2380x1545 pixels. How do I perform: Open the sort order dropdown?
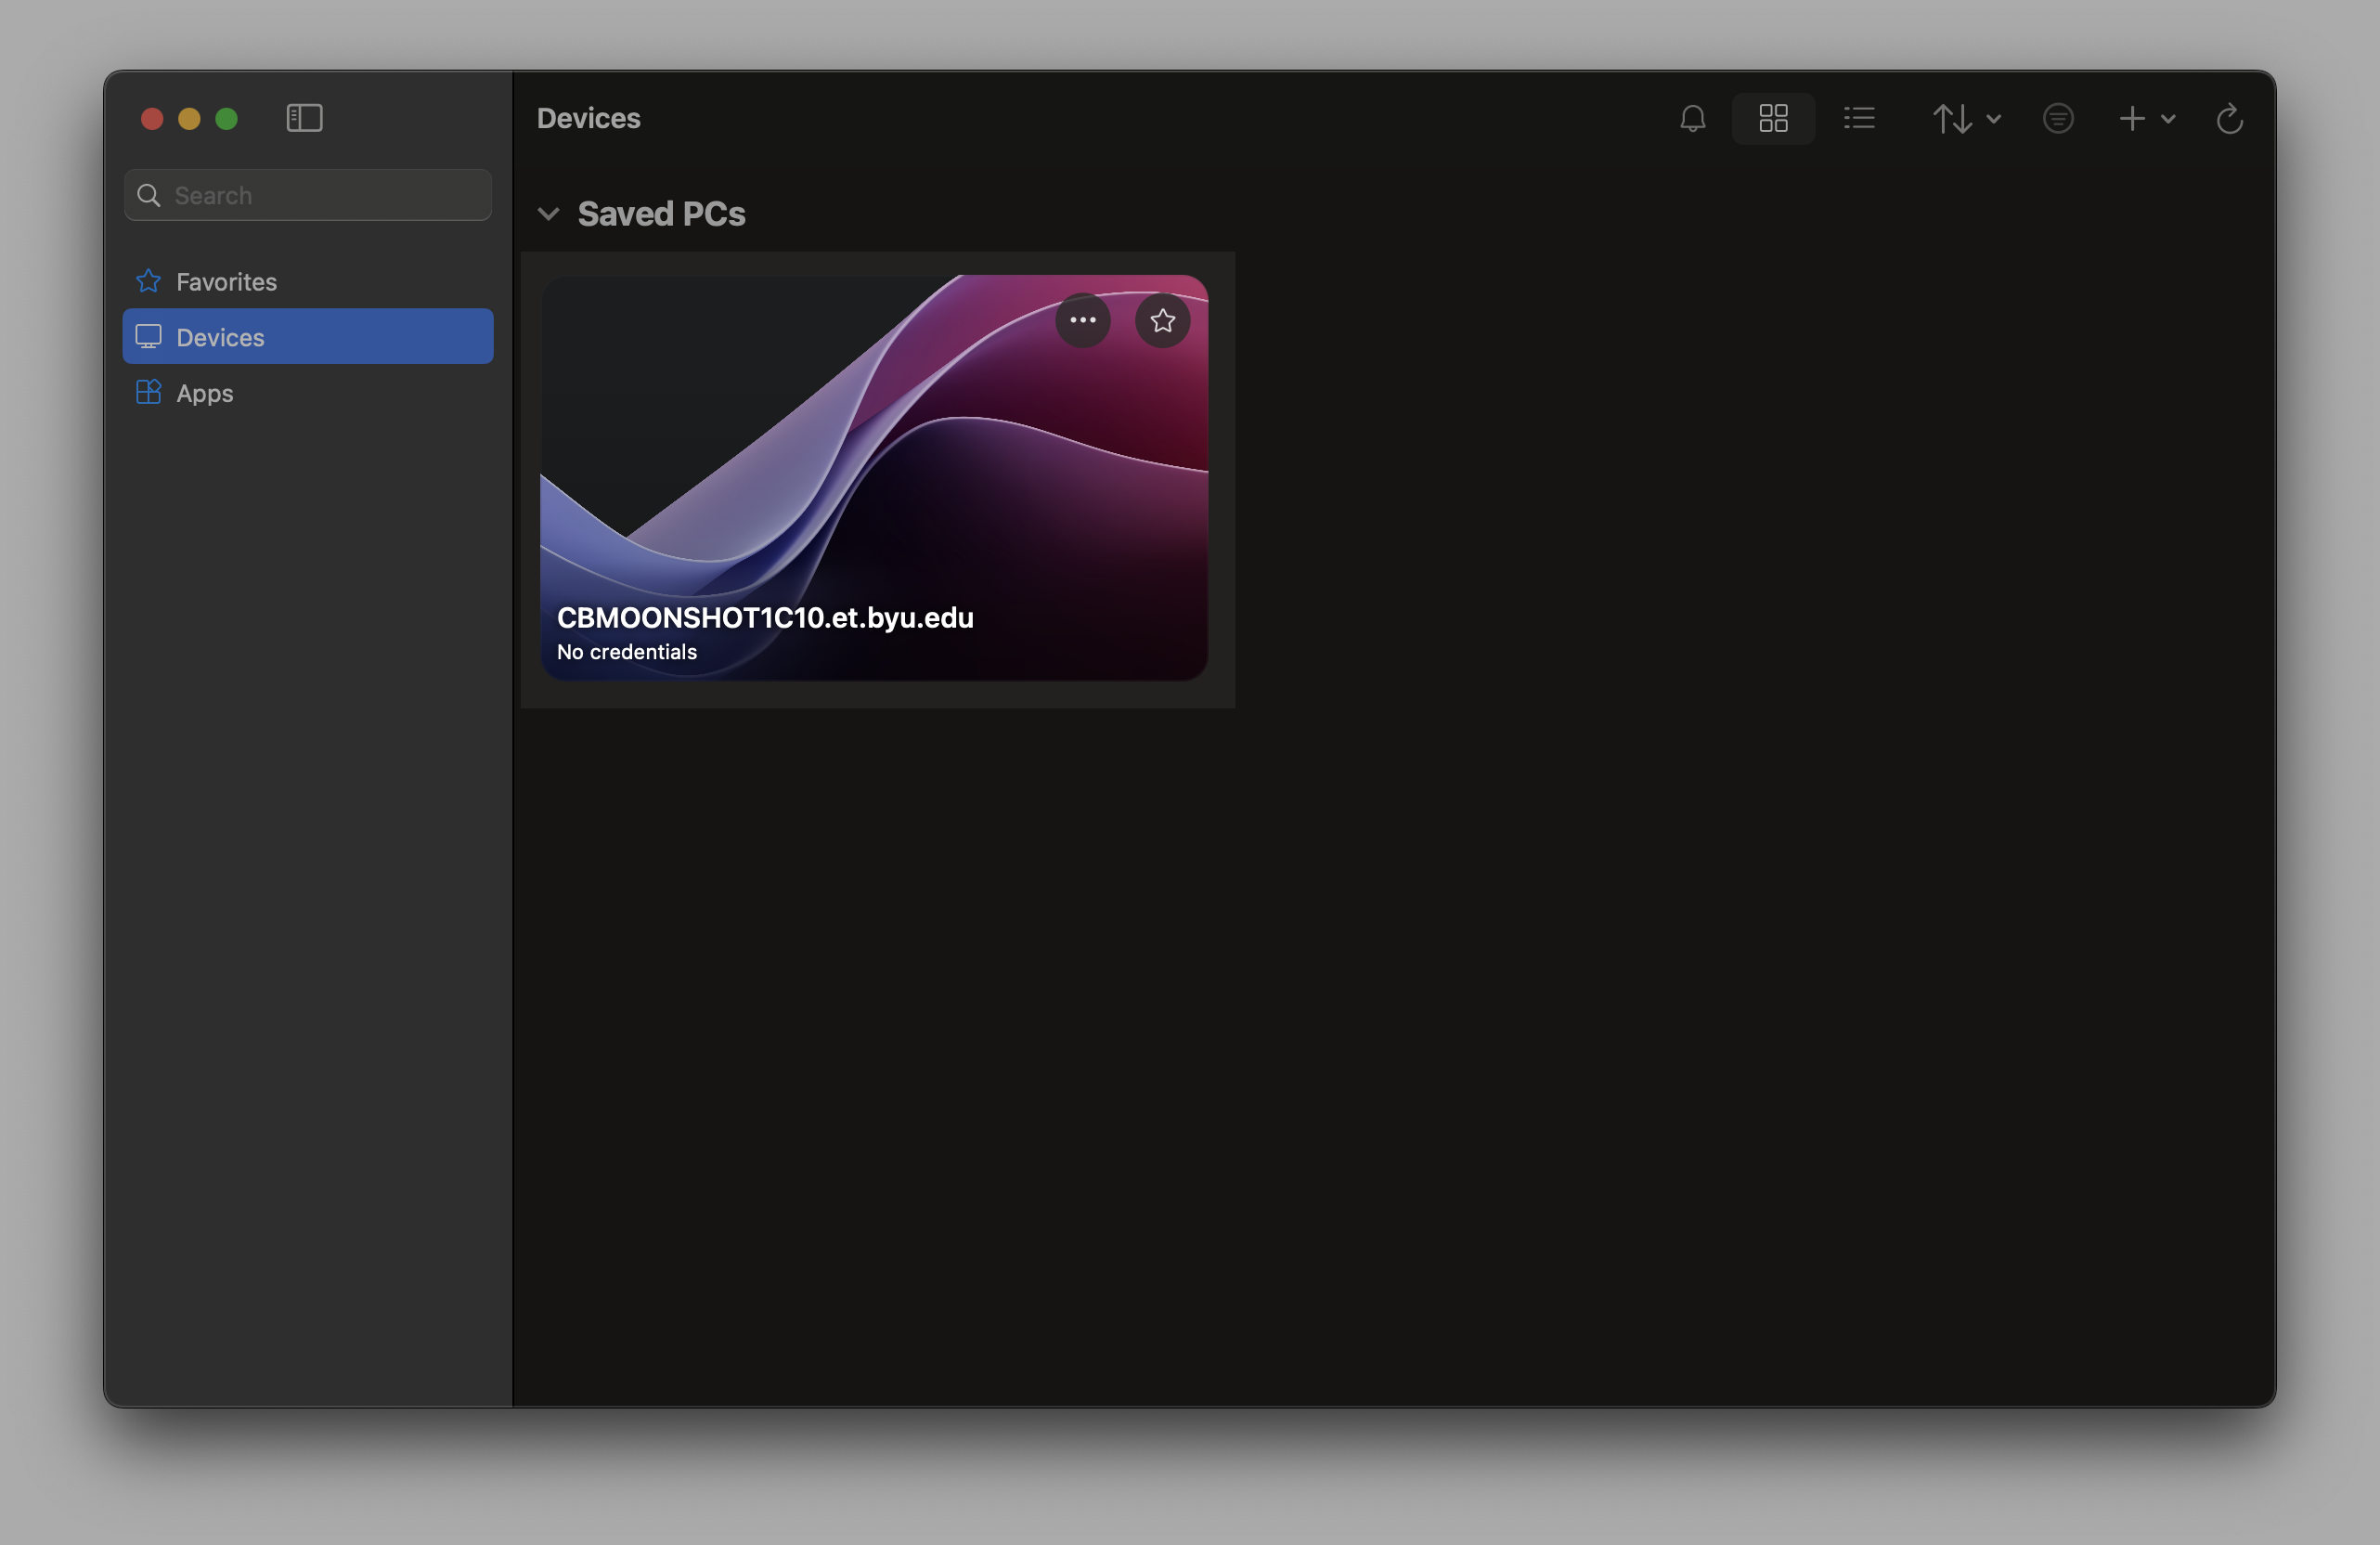(x=1965, y=119)
